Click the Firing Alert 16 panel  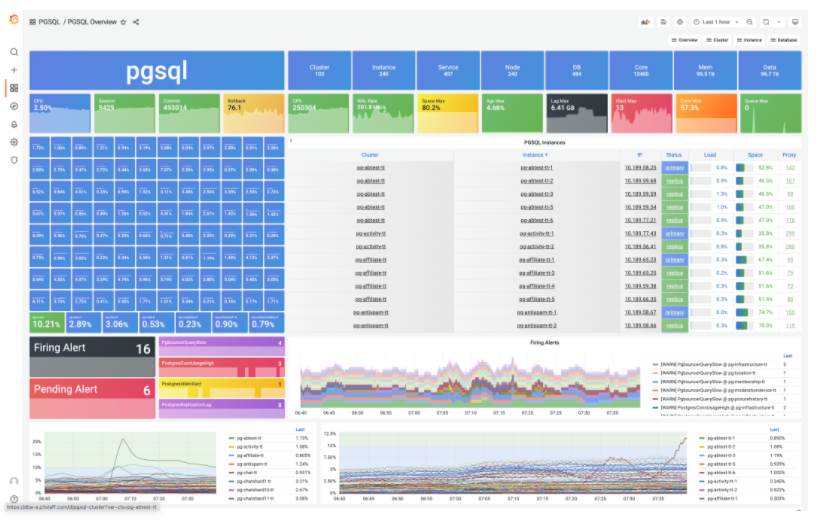pos(92,357)
